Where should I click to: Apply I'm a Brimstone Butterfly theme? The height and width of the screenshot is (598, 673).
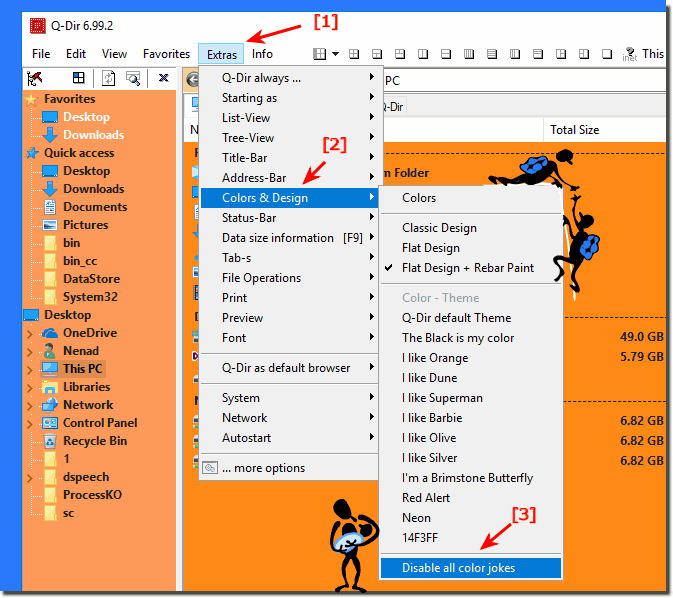(x=471, y=478)
